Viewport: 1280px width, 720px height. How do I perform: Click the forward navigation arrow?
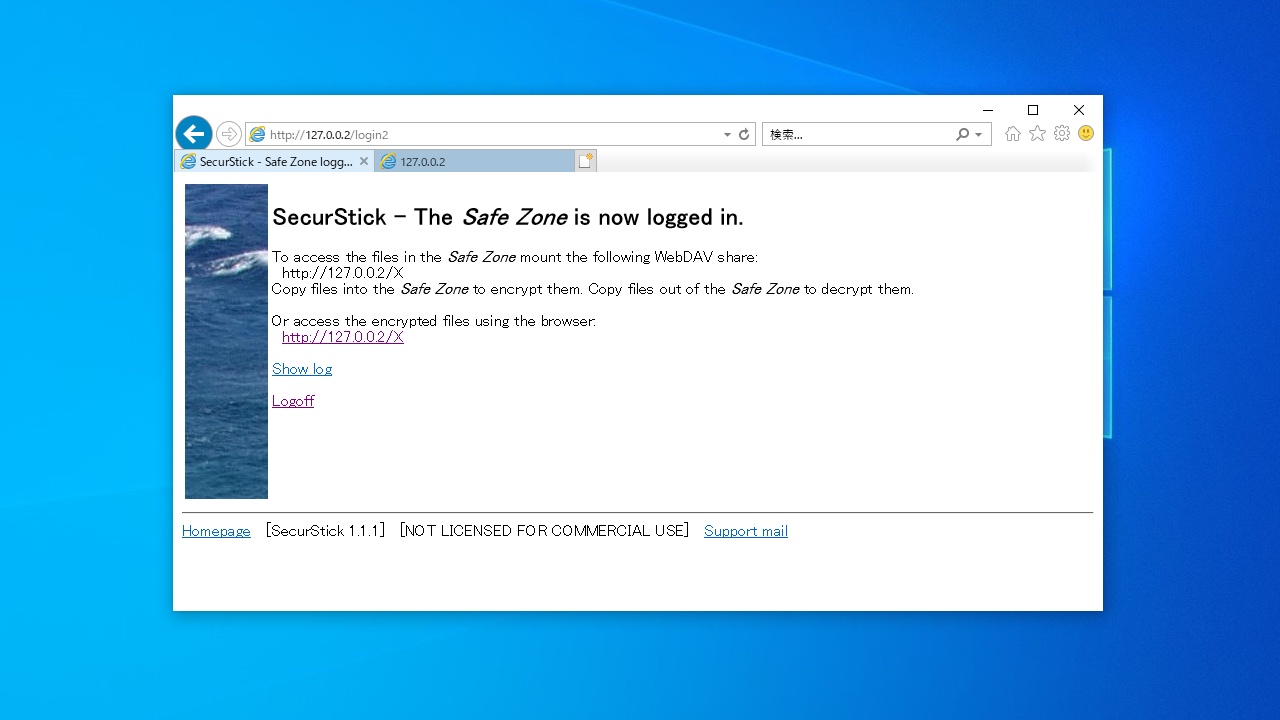tap(229, 134)
